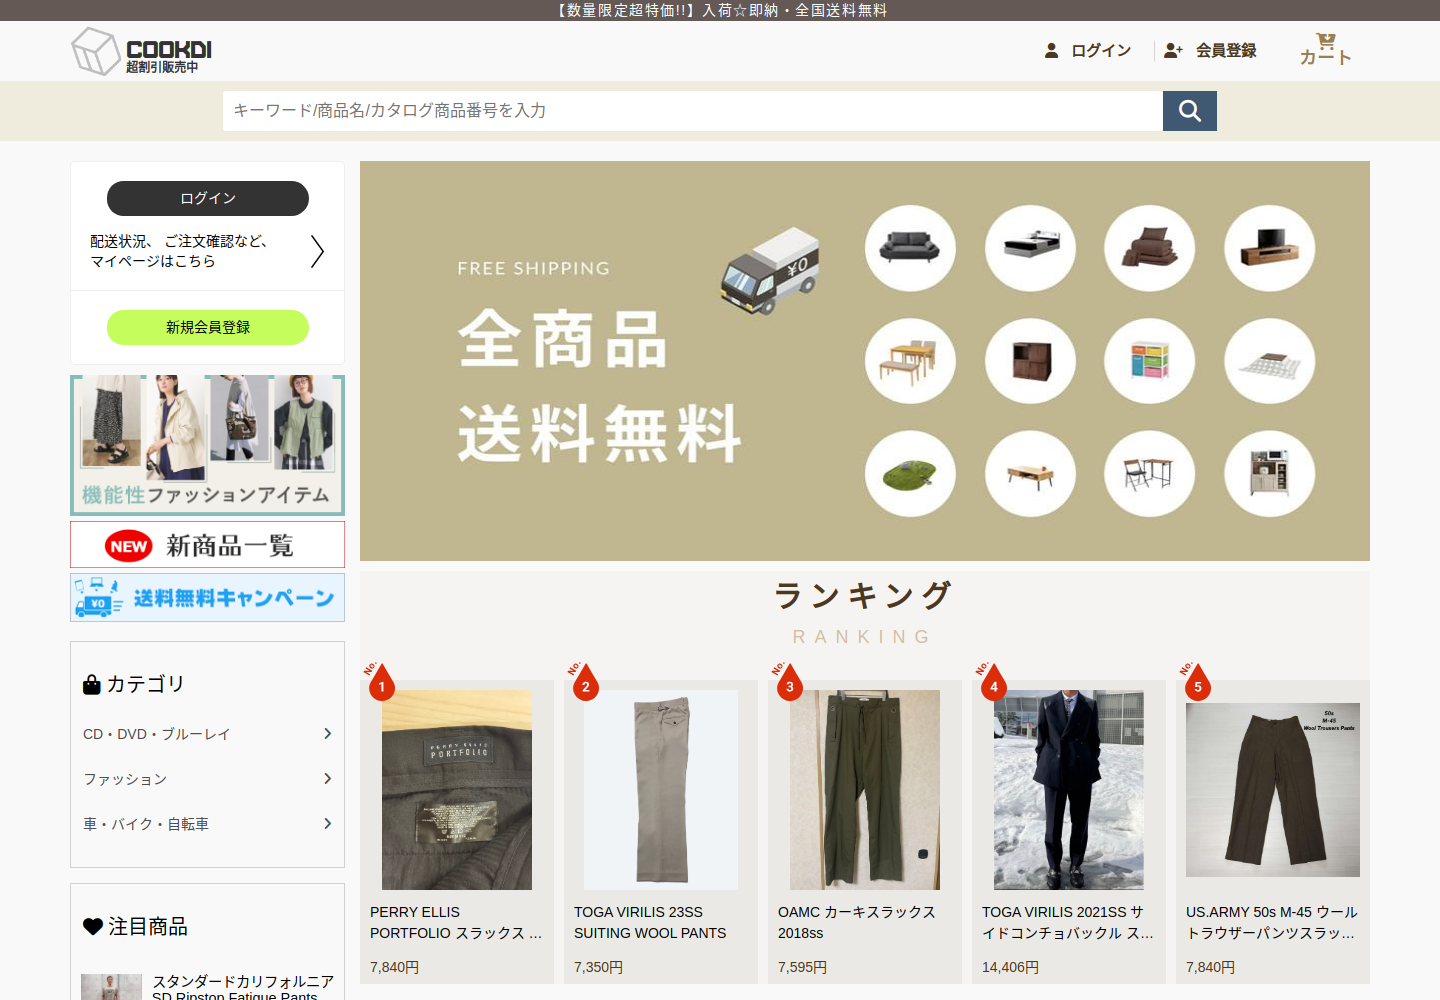Open rank 3 OAMC カーキスラックス product image
This screenshot has width=1440, height=1000.
click(x=865, y=790)
